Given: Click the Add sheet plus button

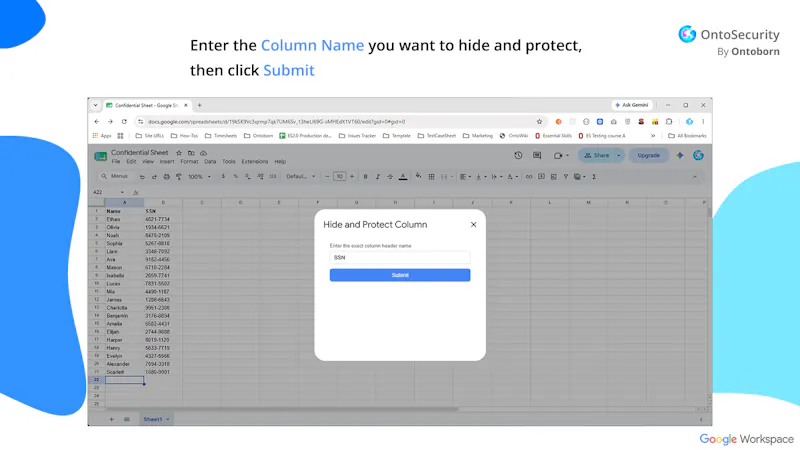Looking at the screenshot, I should pyautogui.click(x=111, y=419).
